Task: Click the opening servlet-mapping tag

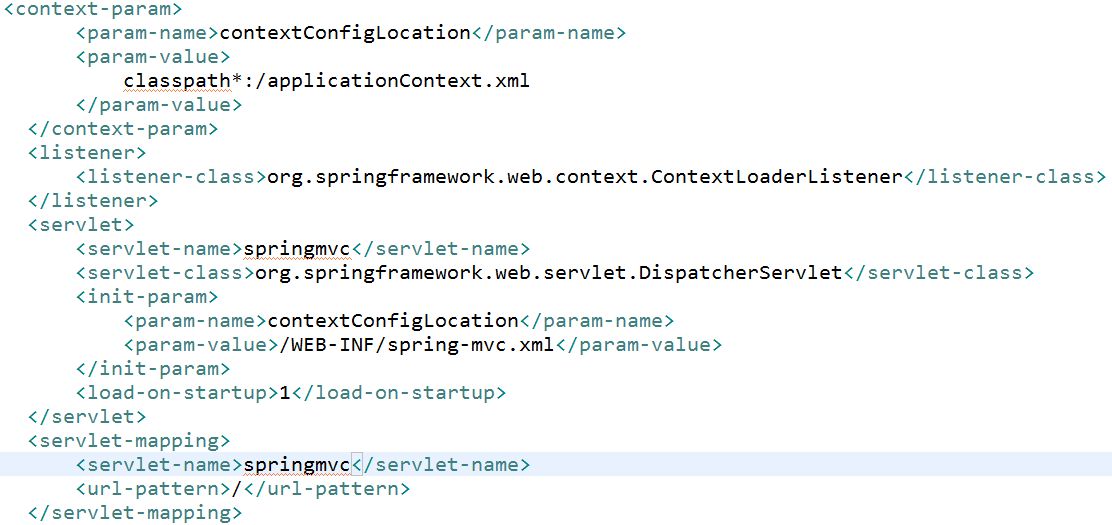Action: coord(129,441)
